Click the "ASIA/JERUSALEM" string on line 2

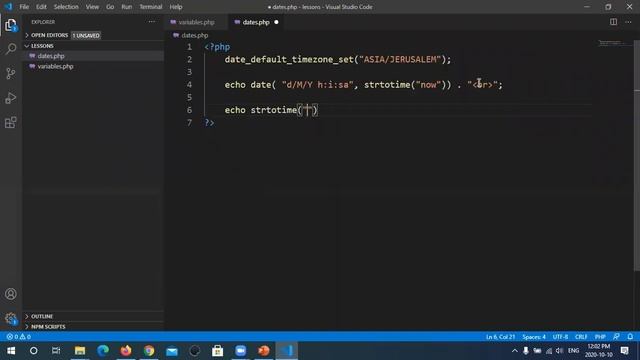(400, 60)
